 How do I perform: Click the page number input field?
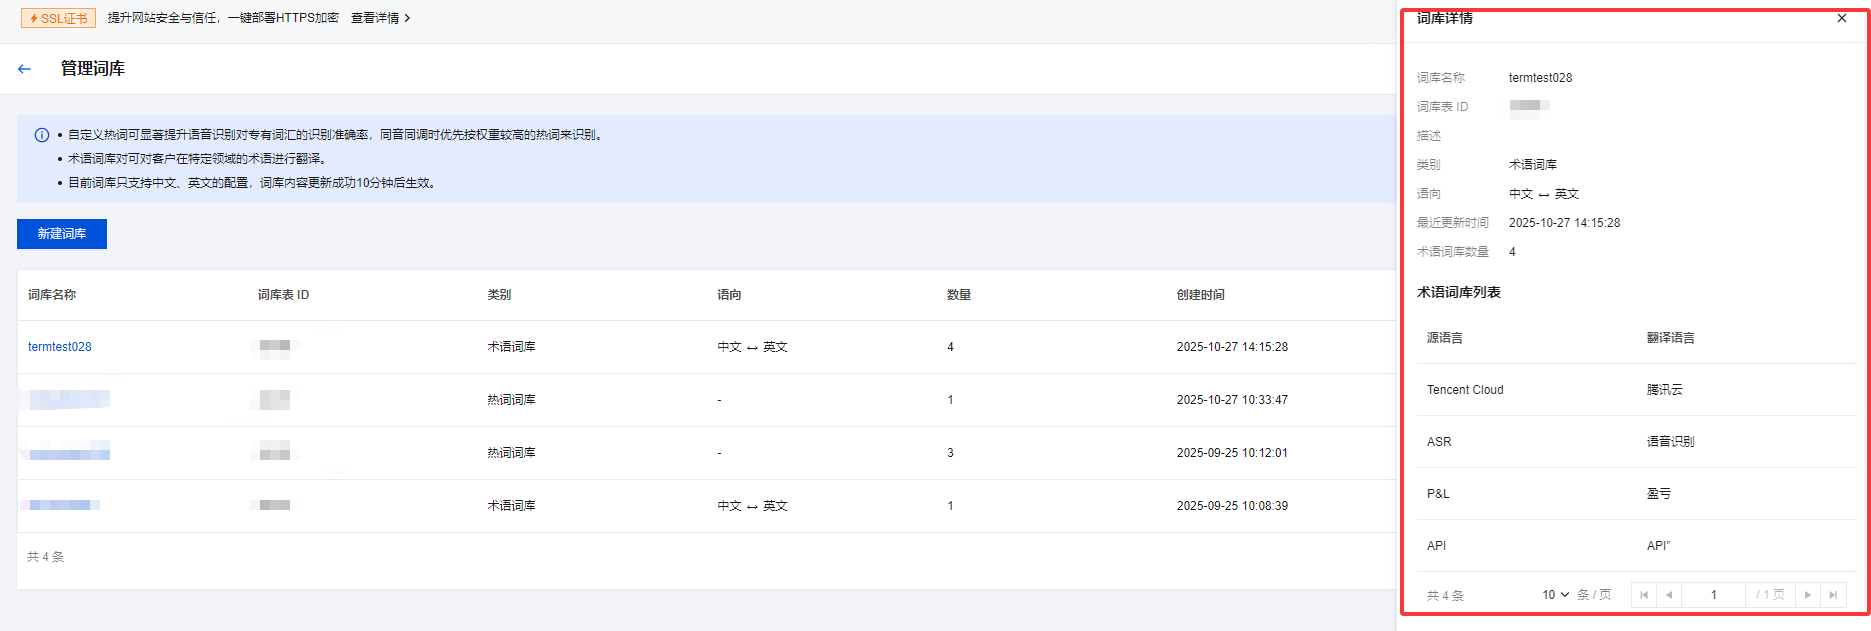[x=1713, y=595]
